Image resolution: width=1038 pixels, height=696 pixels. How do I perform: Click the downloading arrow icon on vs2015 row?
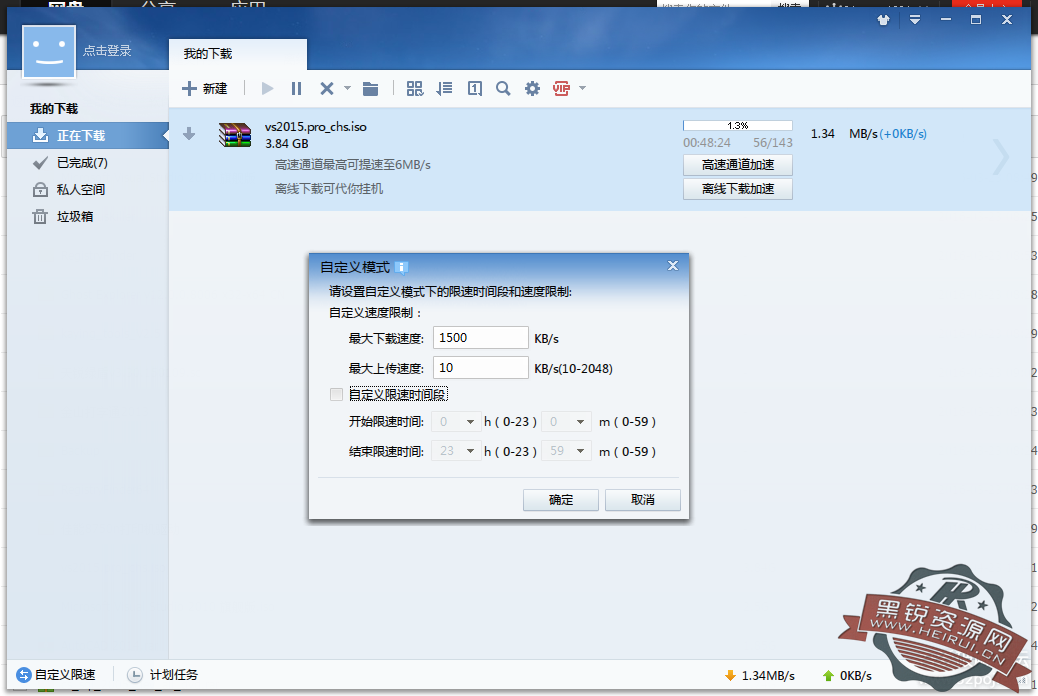point(189,134)
